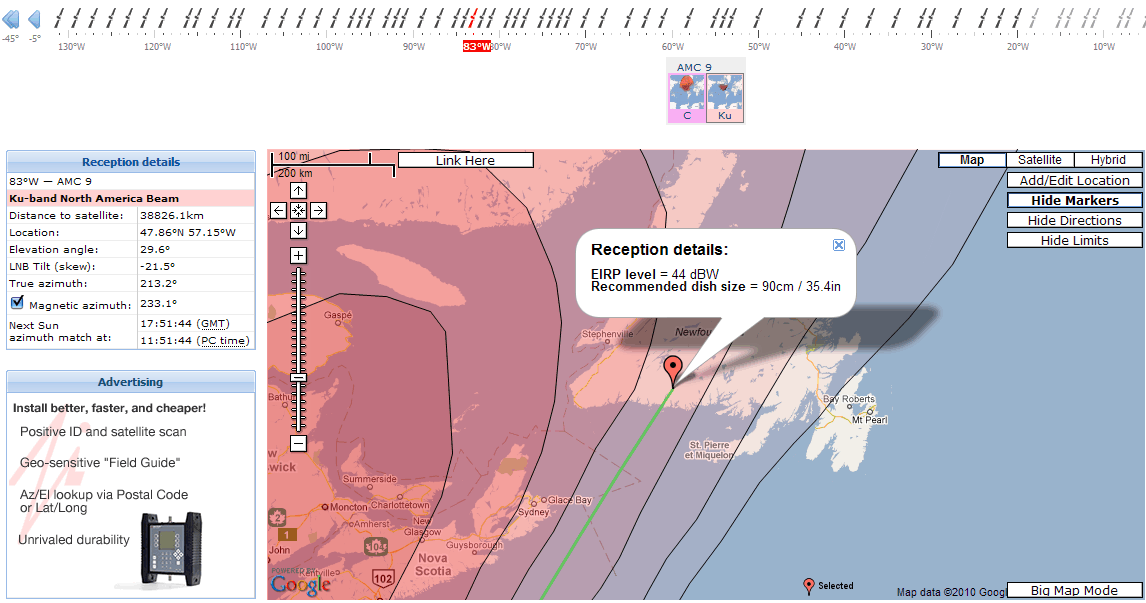The image size is (1146, 603).
Task: Pan the map upward with the arrow button
Action: point(298,191)
